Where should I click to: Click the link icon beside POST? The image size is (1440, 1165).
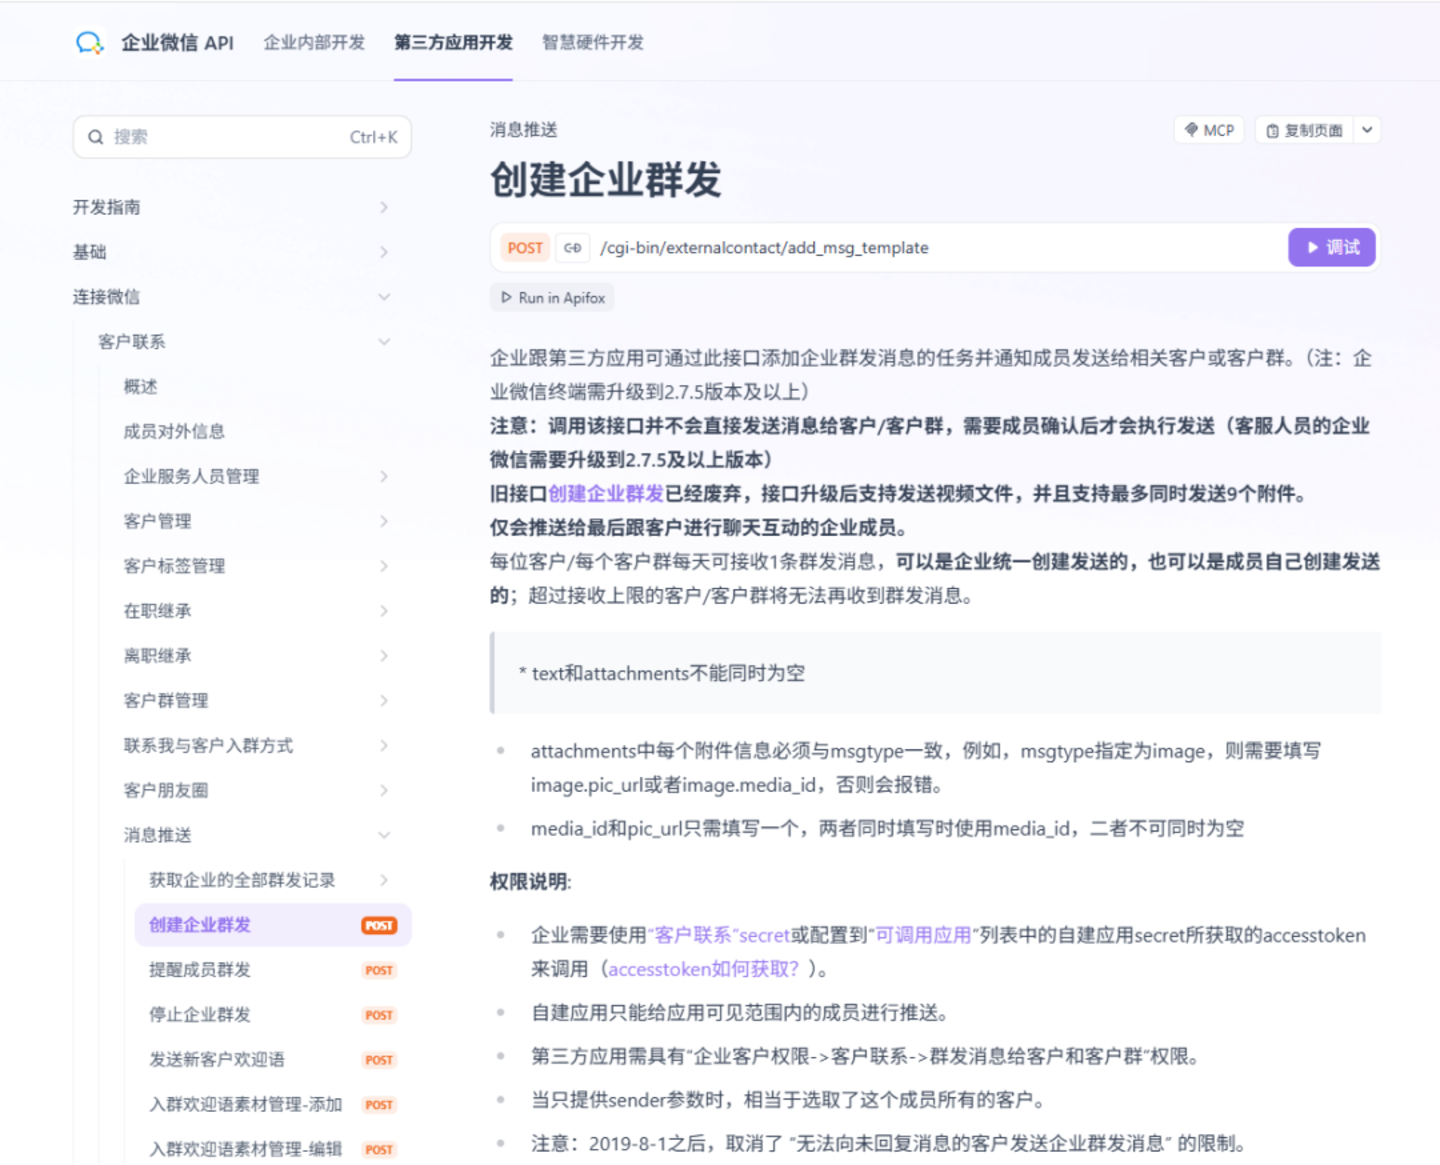[x=572, y=248]
